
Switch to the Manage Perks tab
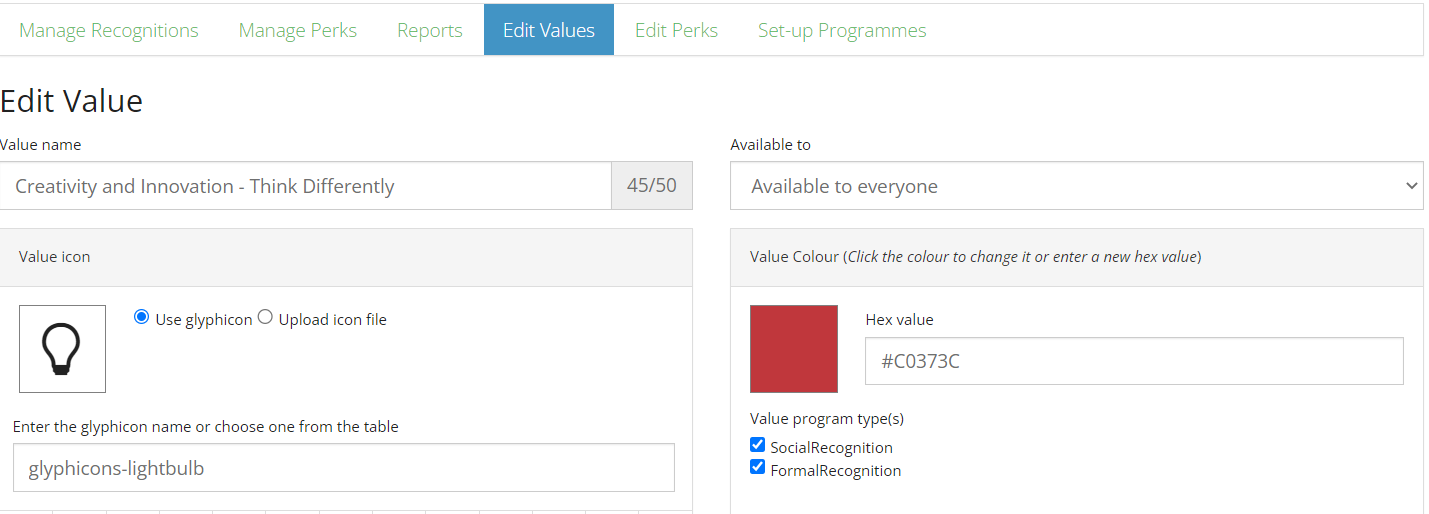(x=297, y=30)
